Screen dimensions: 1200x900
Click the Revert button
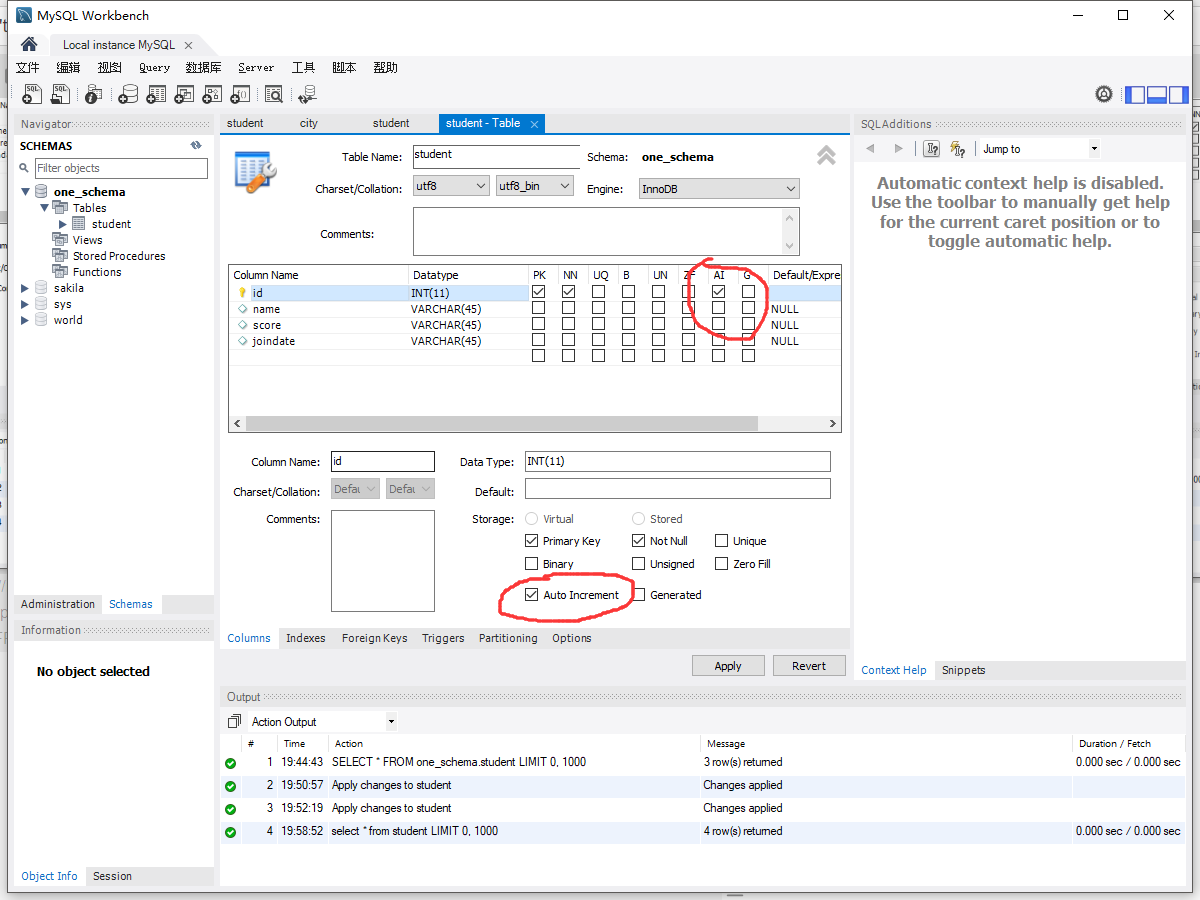[809, 665]
